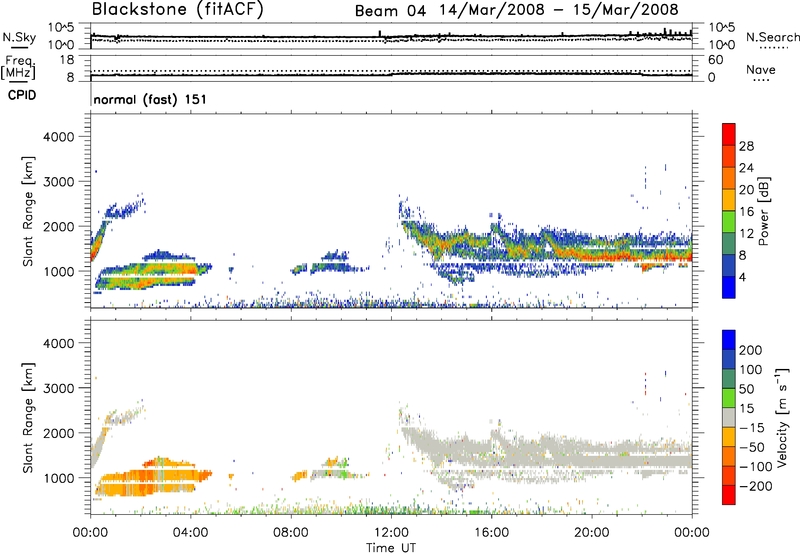The width and height of the screenshot is (800, 554).
Task: Click the date range "14/Mar/2008 - 15/Mar/2008"
Action: [559, 10]
